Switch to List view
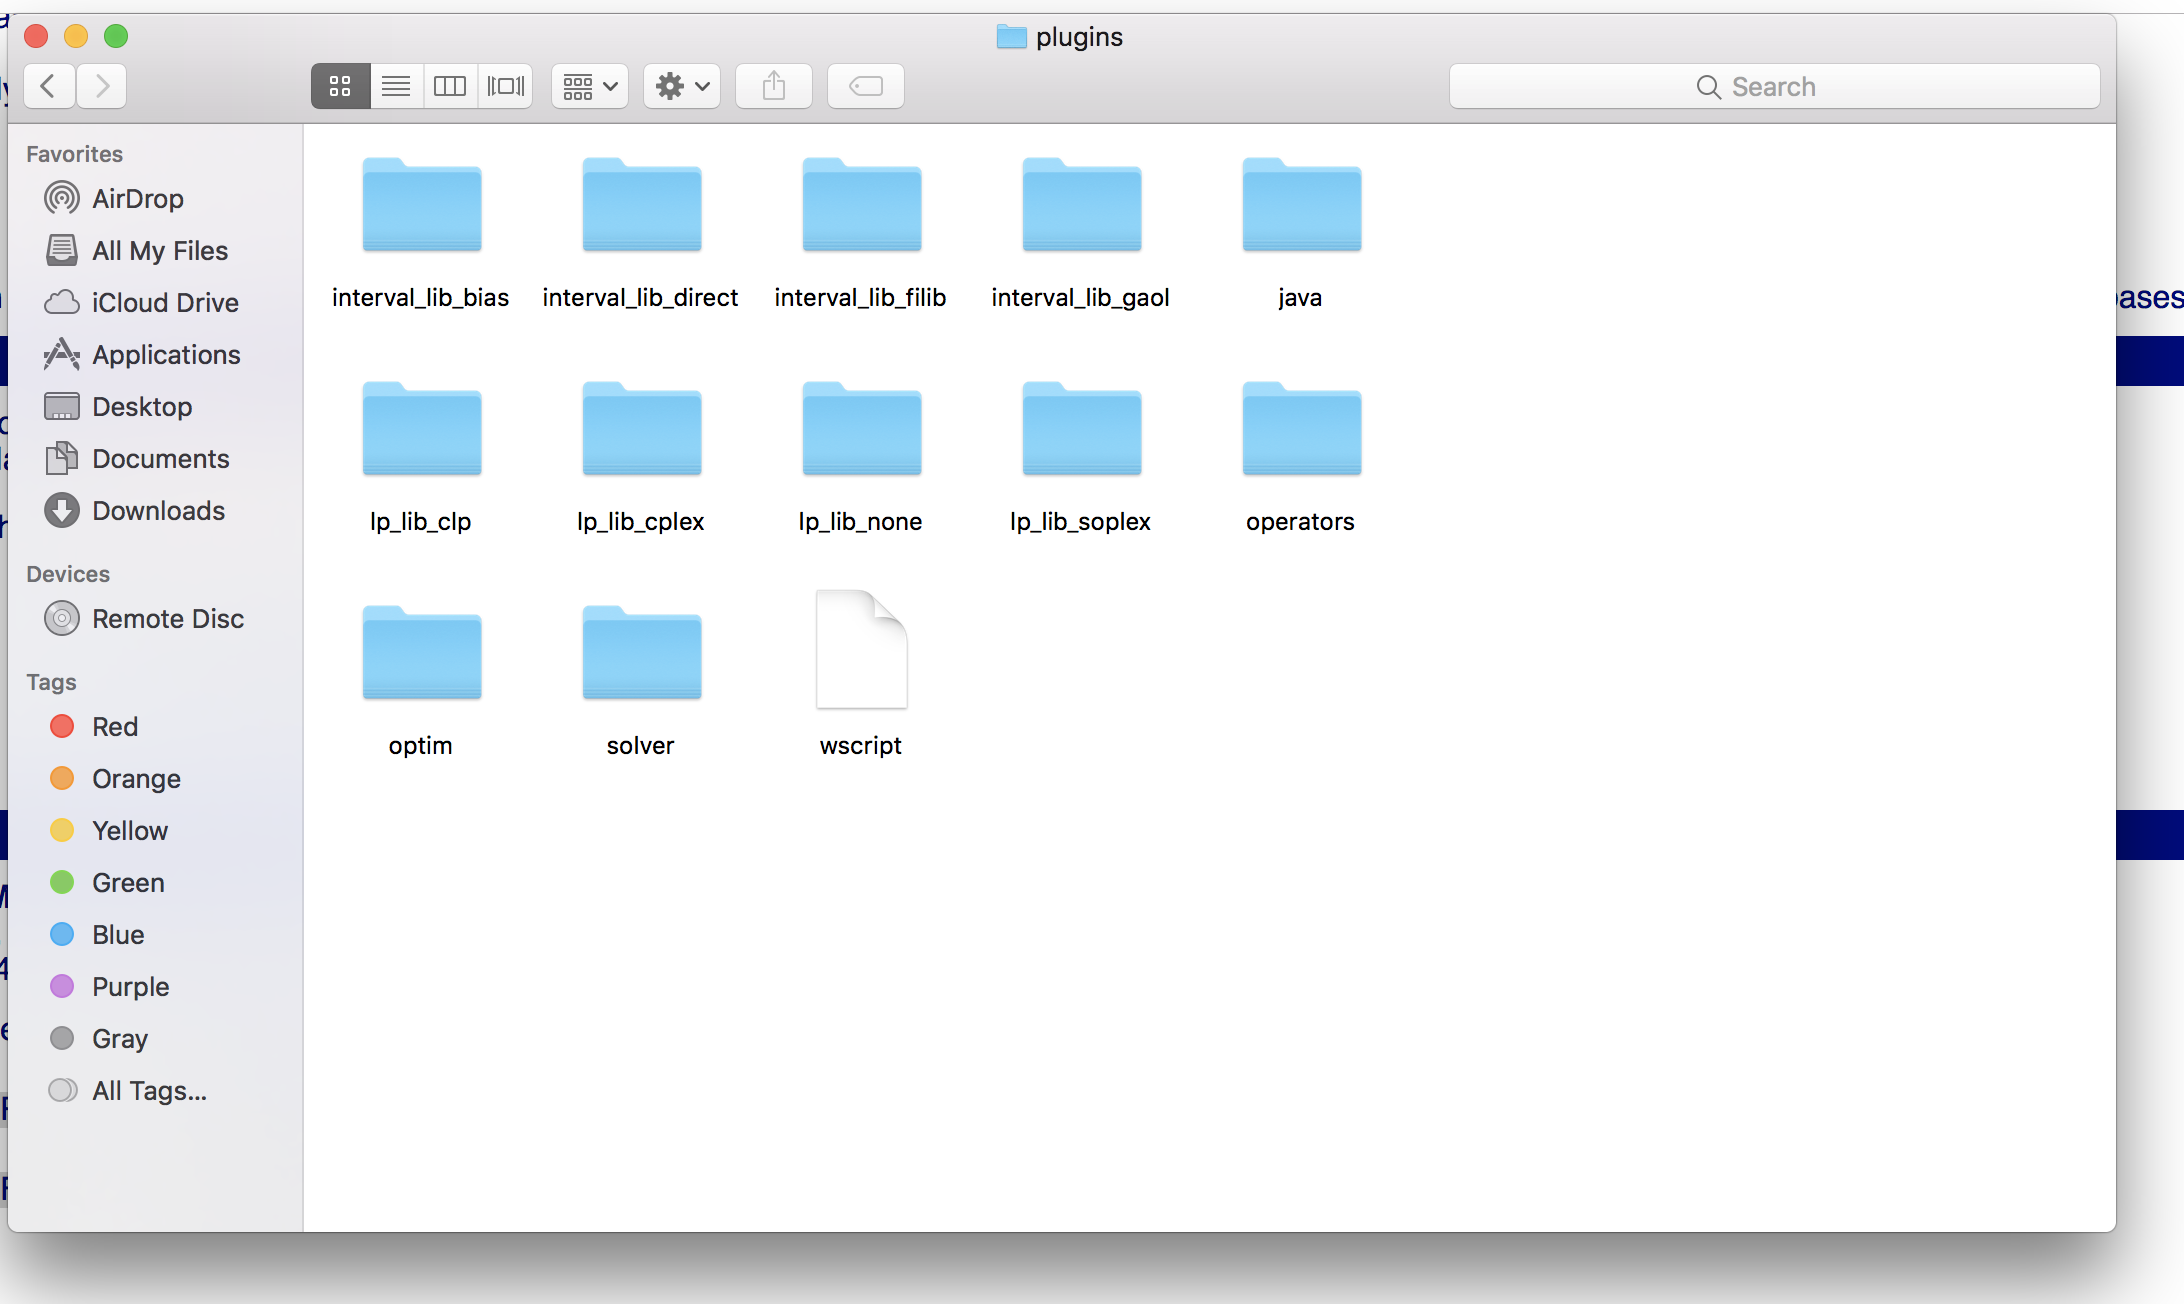 pyautogui.click(x=396, y=86)
